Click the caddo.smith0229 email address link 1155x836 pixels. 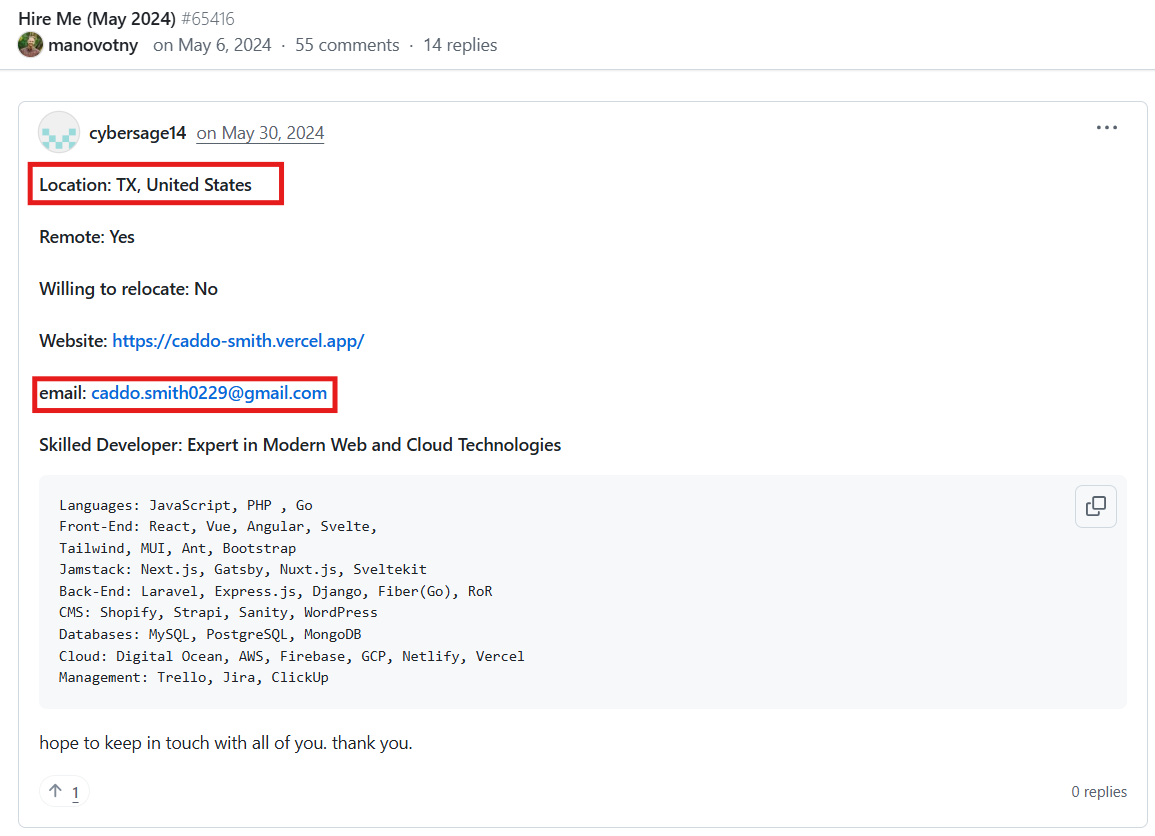pos(209,393)
